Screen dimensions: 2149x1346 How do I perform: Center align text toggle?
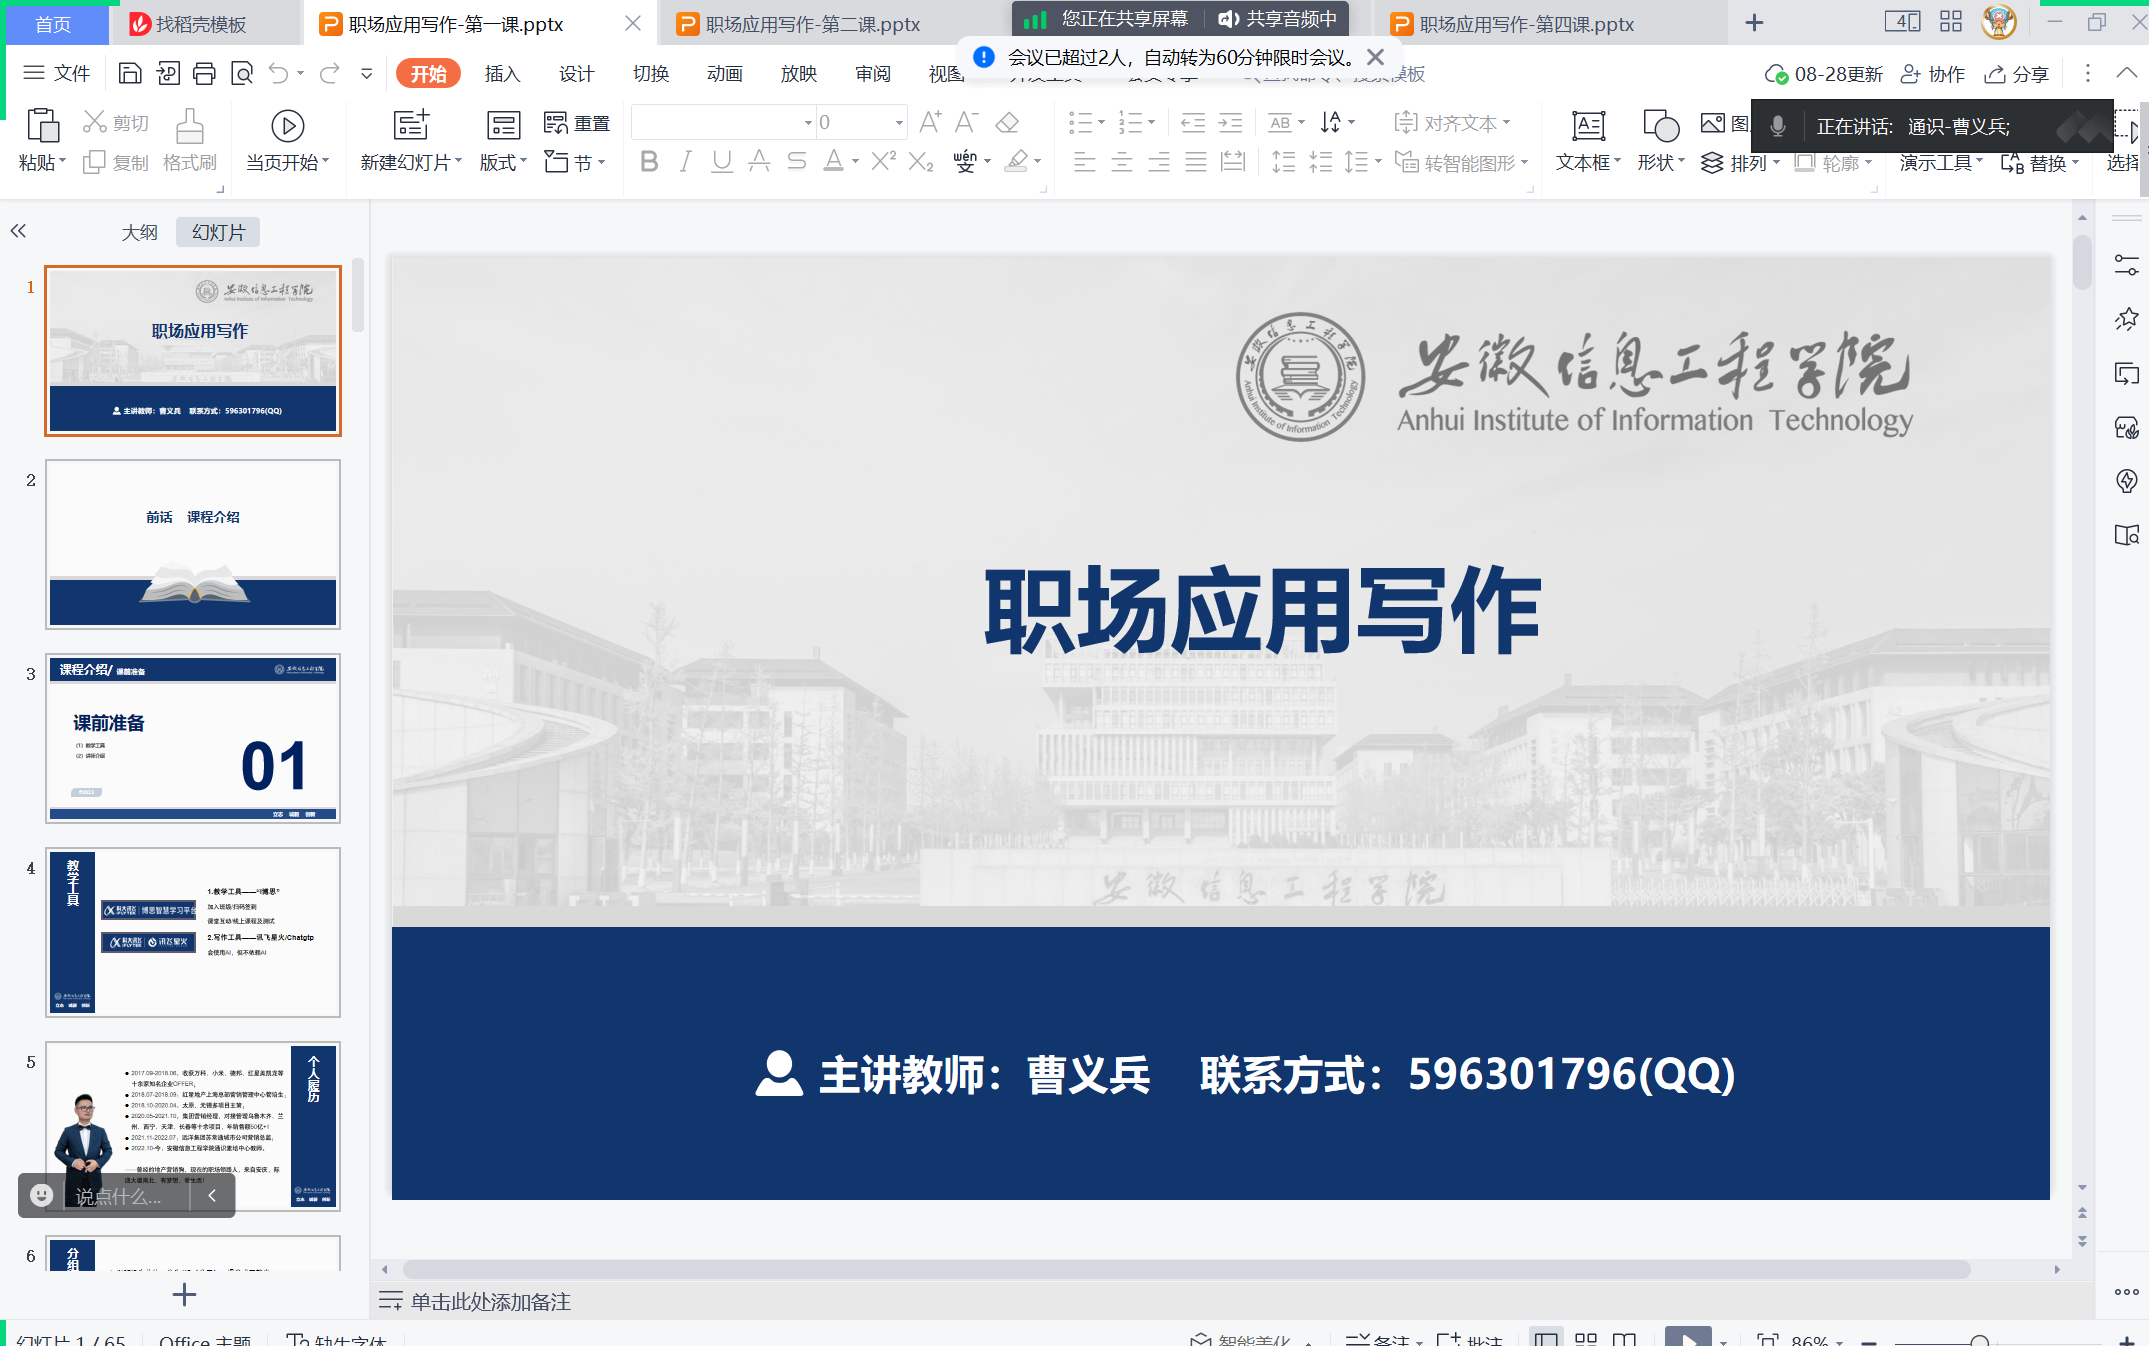1122,161
